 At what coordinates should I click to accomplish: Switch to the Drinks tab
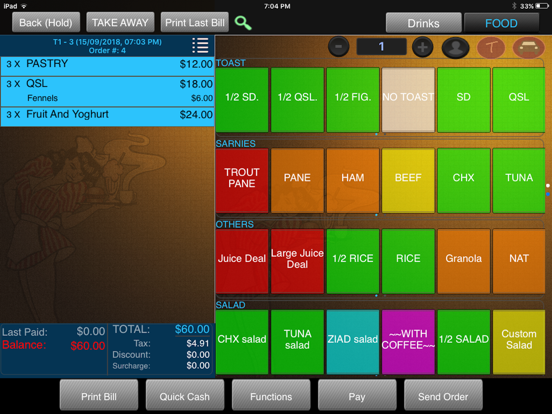(x=424, y=23)
